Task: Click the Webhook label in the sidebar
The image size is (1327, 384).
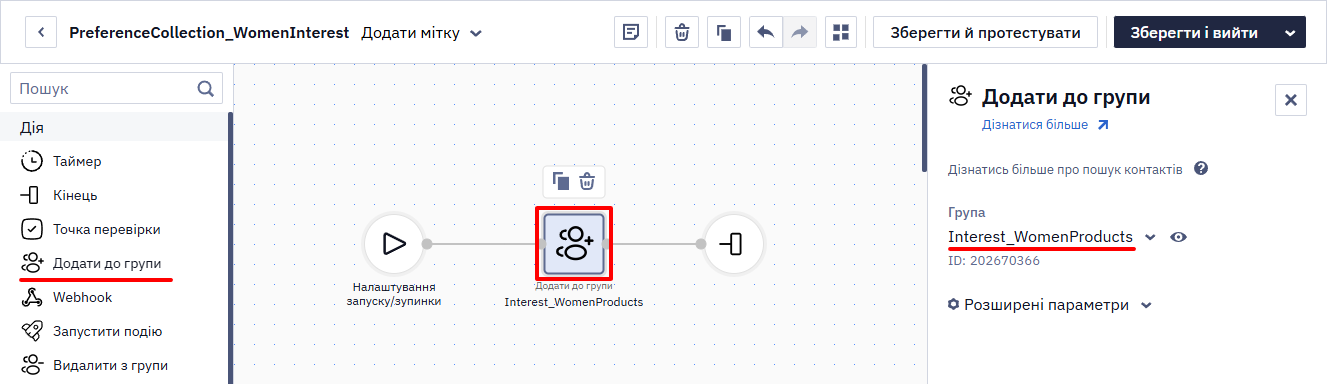Action: 82,297
